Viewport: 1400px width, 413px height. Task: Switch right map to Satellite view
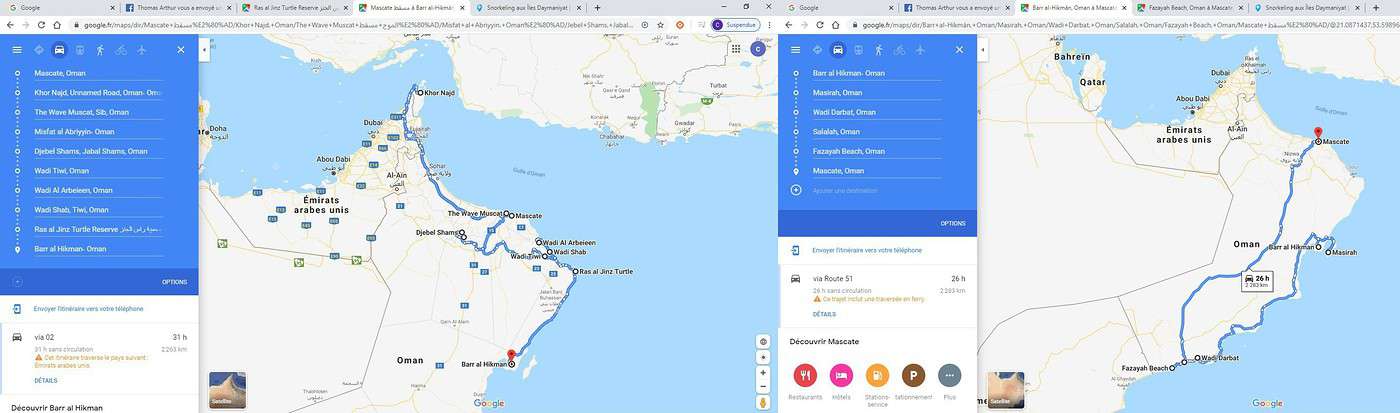[1005, 390]
